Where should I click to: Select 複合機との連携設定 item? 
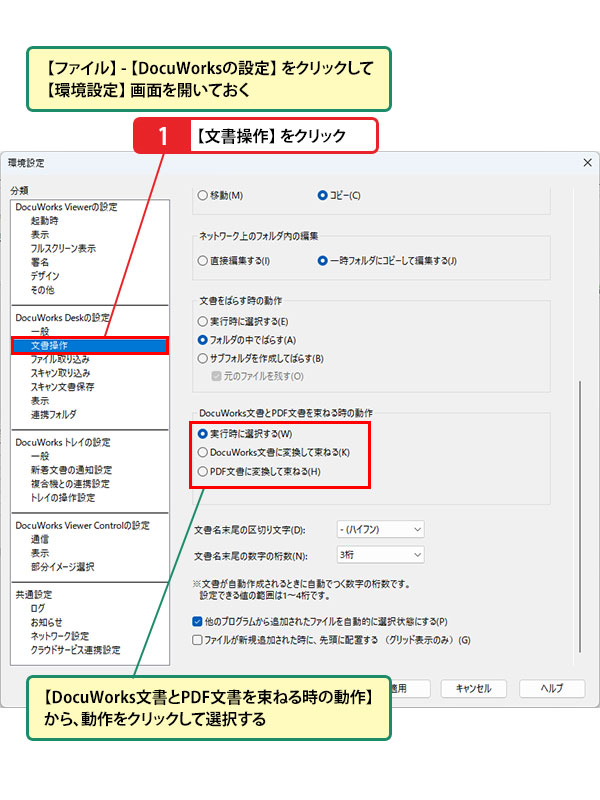(x=70, y=483)
